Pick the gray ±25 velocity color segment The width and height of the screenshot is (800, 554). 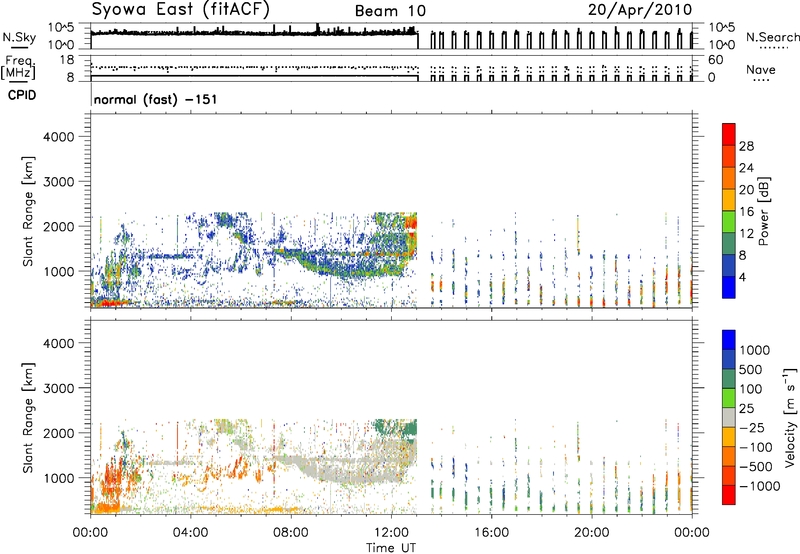coord(729,418)
